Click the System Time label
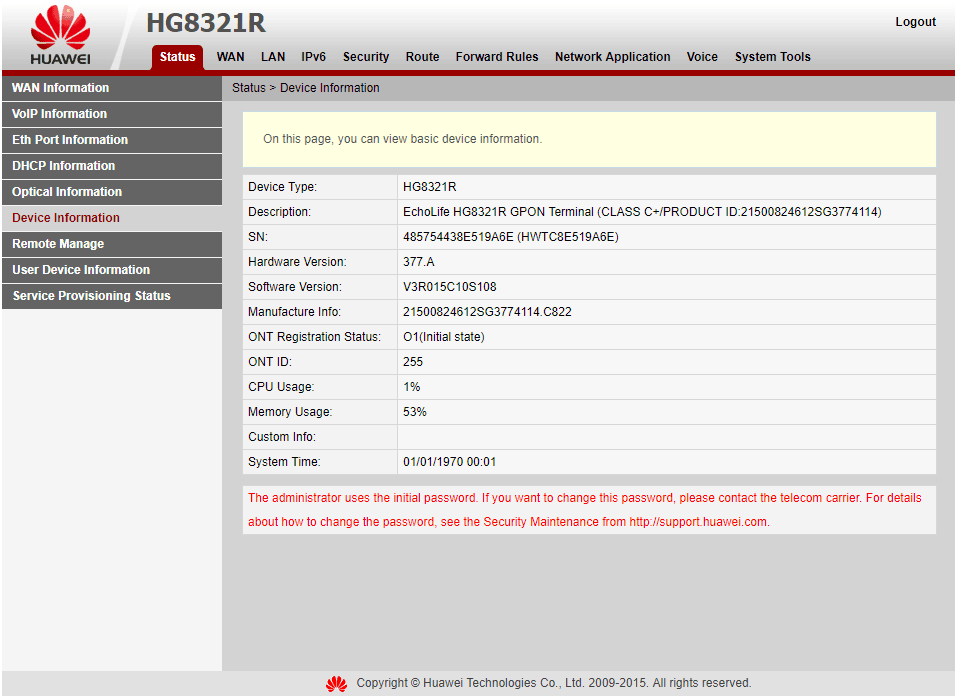Screen dimensions: 955x698 point(284,462)
